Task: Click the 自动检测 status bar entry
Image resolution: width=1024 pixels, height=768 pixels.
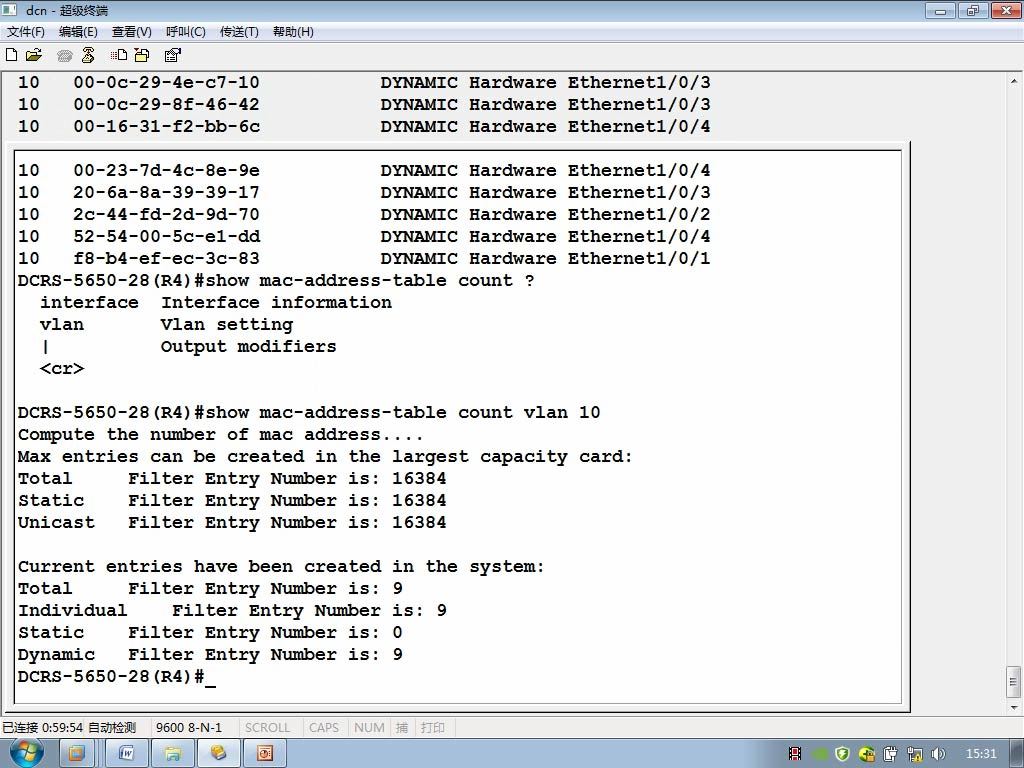Action: pos(112,727)
